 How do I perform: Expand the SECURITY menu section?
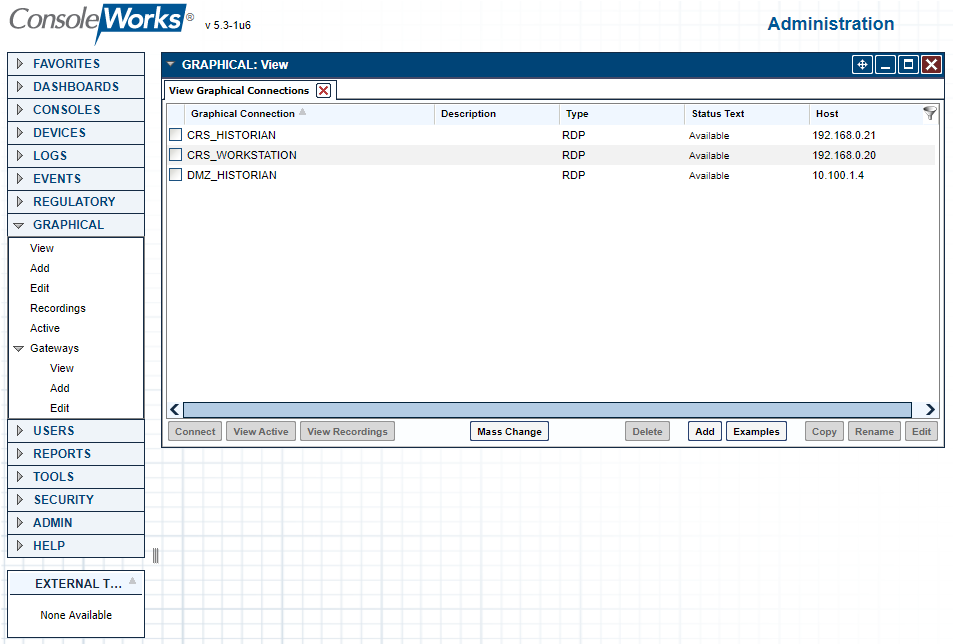coord(76,500)
